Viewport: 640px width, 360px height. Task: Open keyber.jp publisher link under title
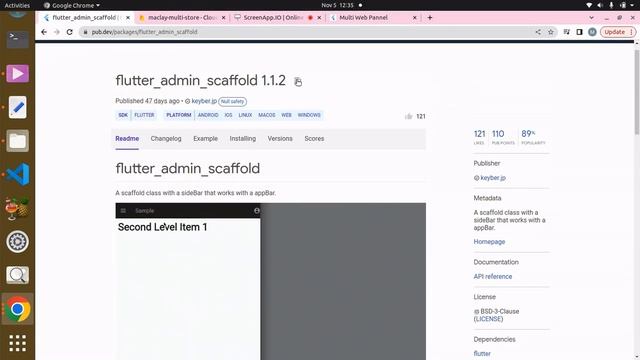coord(204,101)
